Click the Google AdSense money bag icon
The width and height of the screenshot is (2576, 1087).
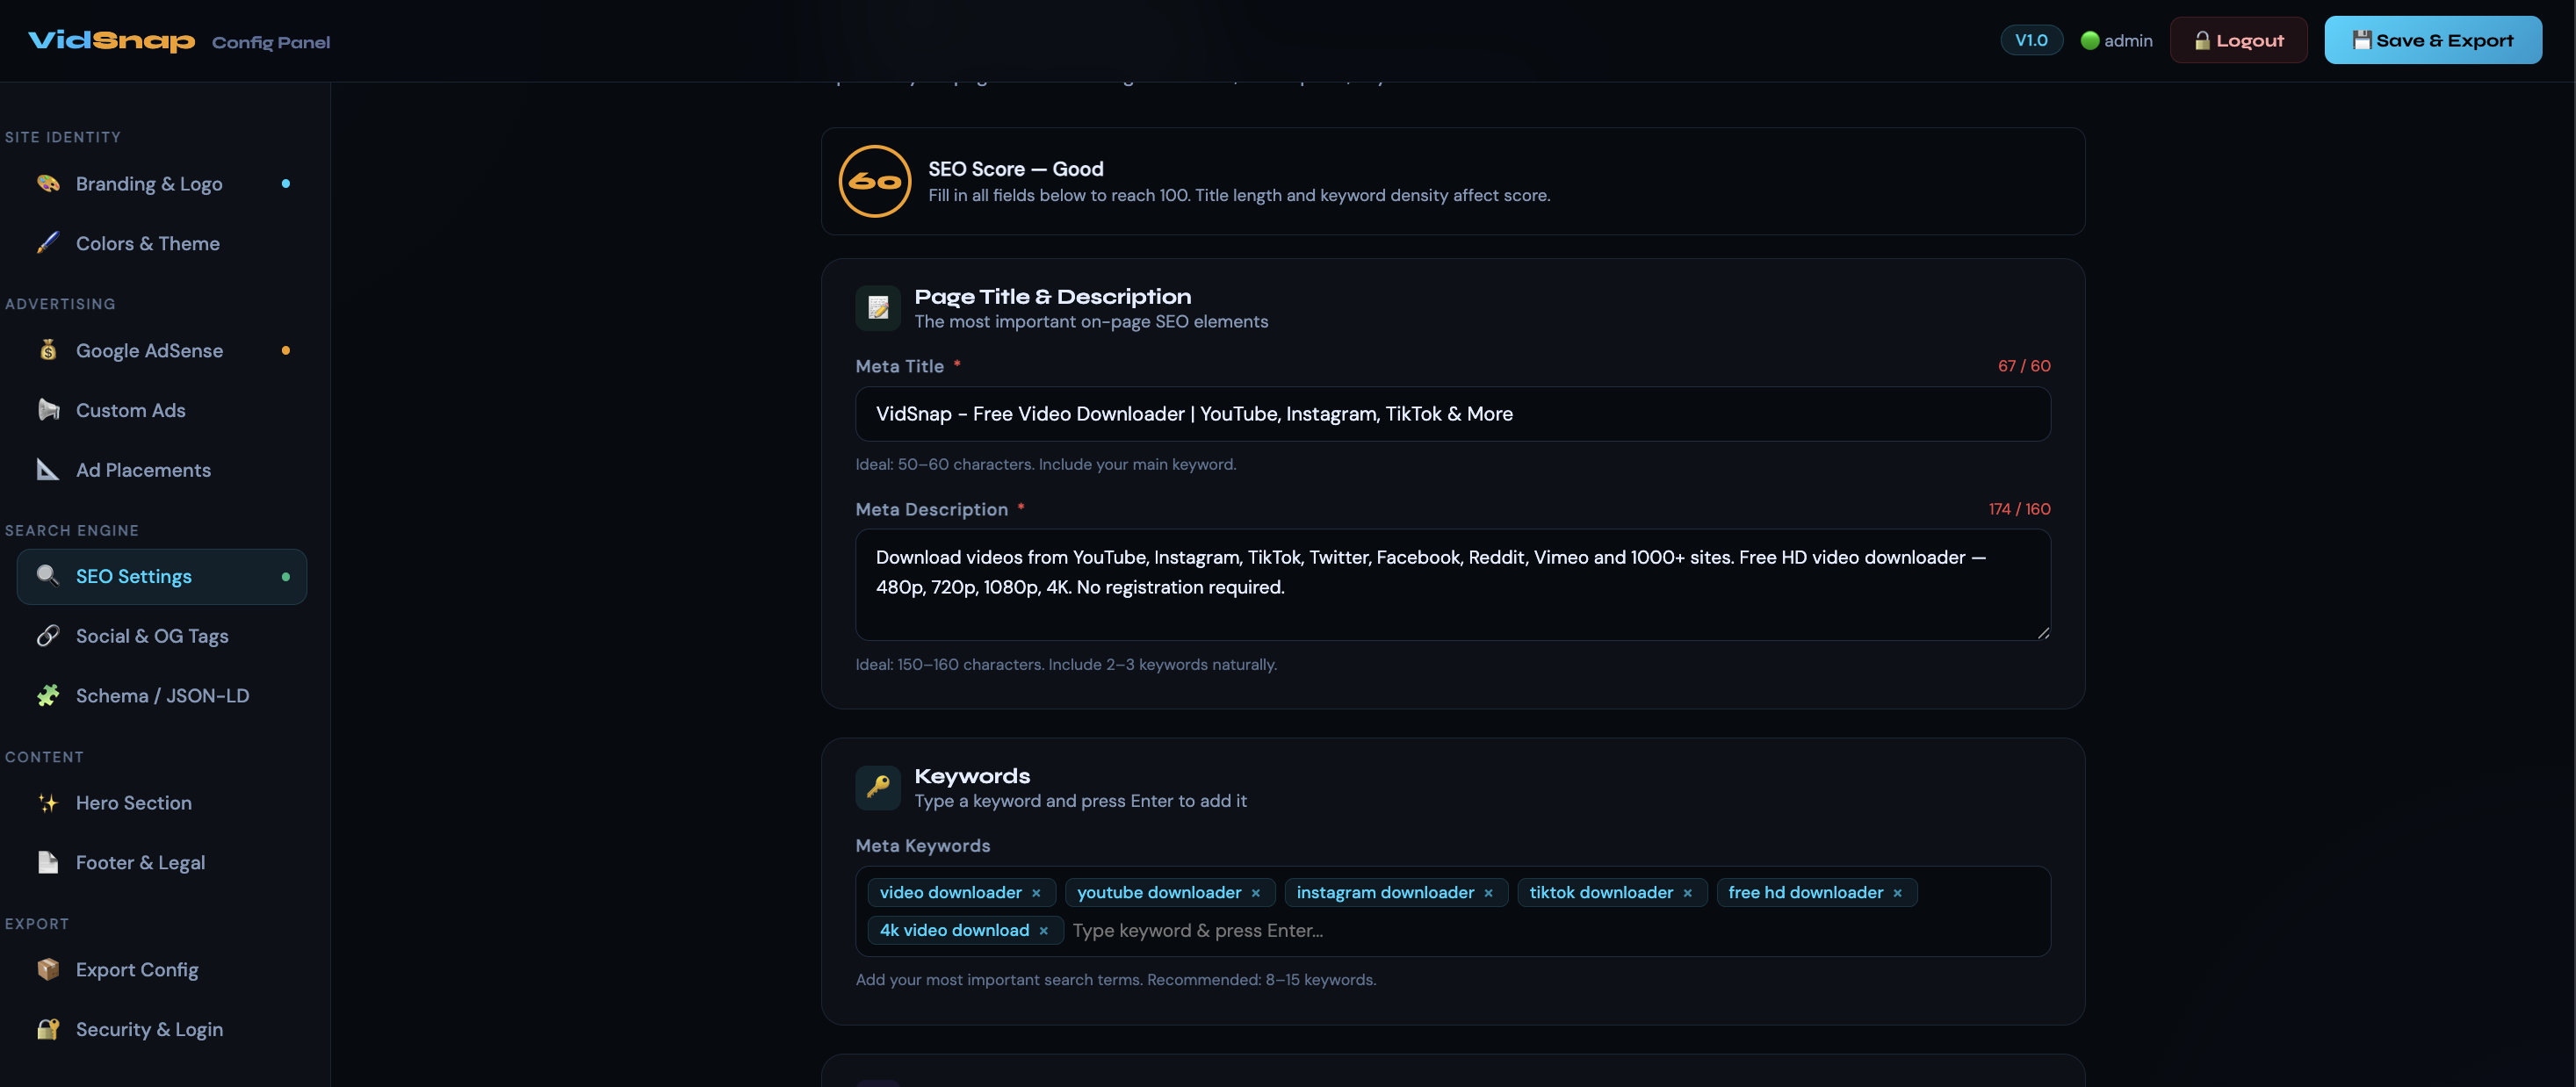click(x=48, y=350)
